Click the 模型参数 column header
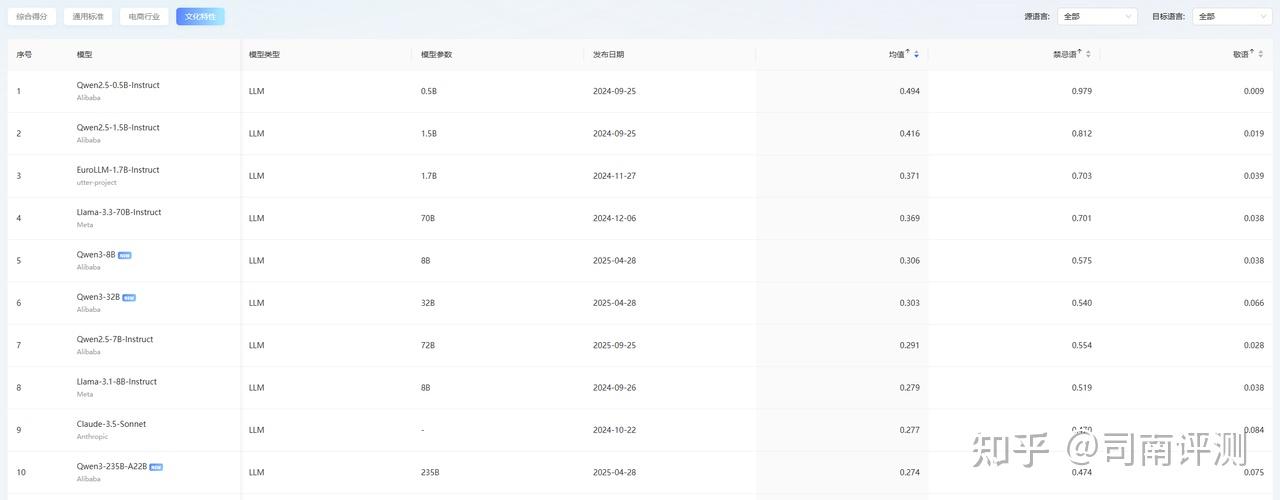1280x500 pixels. [x=436, y=54]
